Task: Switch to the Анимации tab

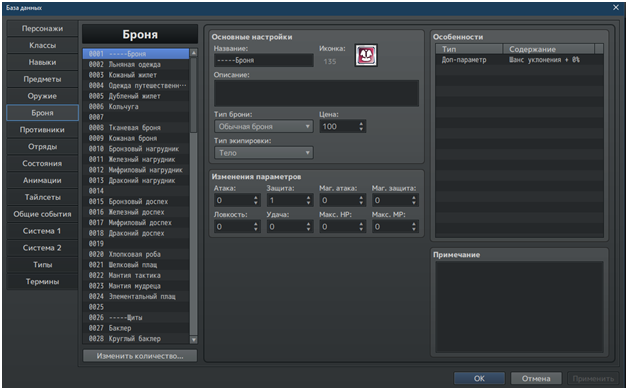Action: pos(42,180)
